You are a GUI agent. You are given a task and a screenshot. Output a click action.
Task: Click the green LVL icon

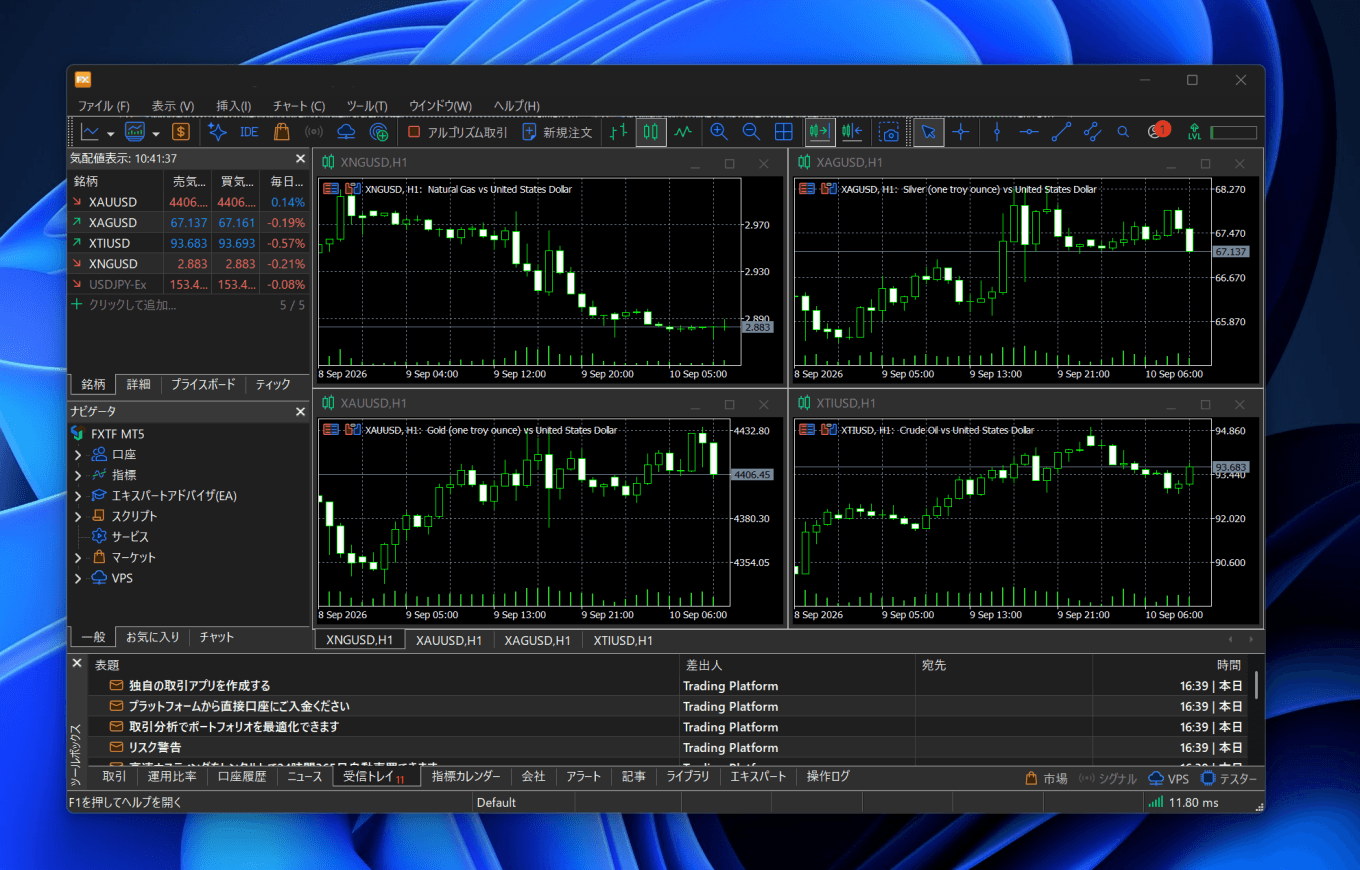click(x=1194, y=132)
